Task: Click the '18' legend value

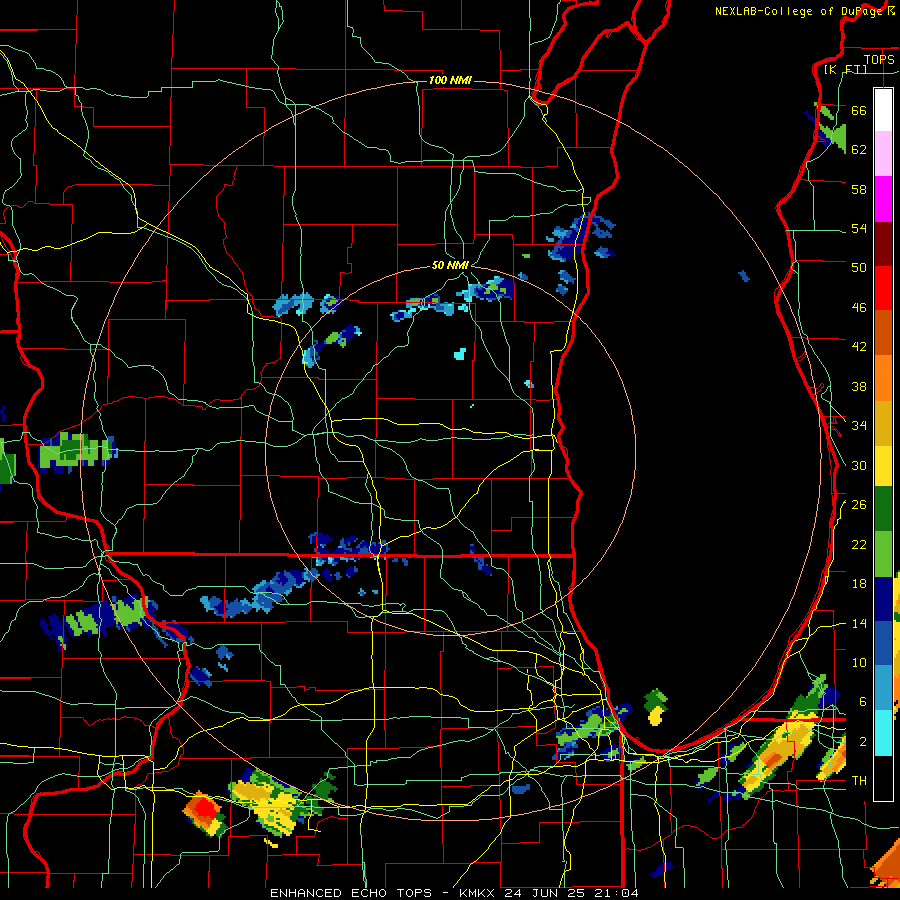Action: [x=859, y=584]
